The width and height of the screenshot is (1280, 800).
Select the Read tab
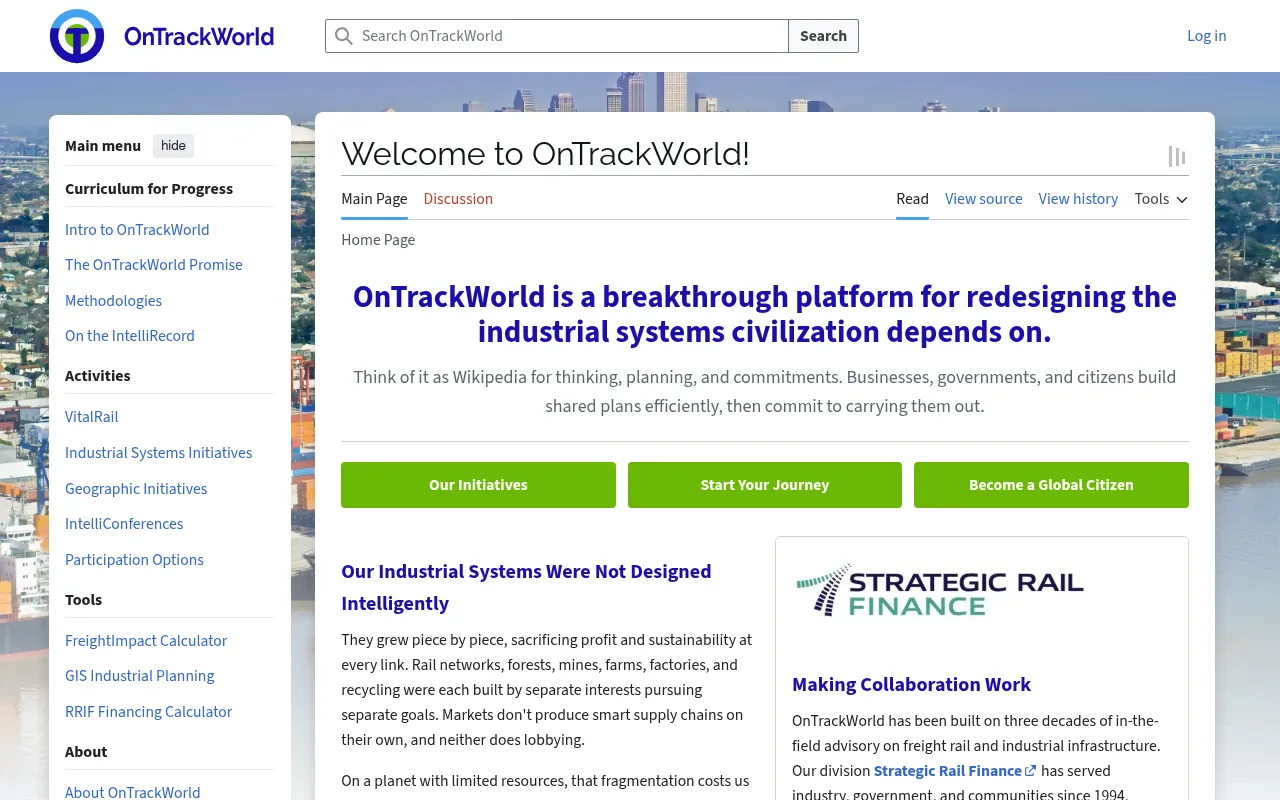coord(912,199)
